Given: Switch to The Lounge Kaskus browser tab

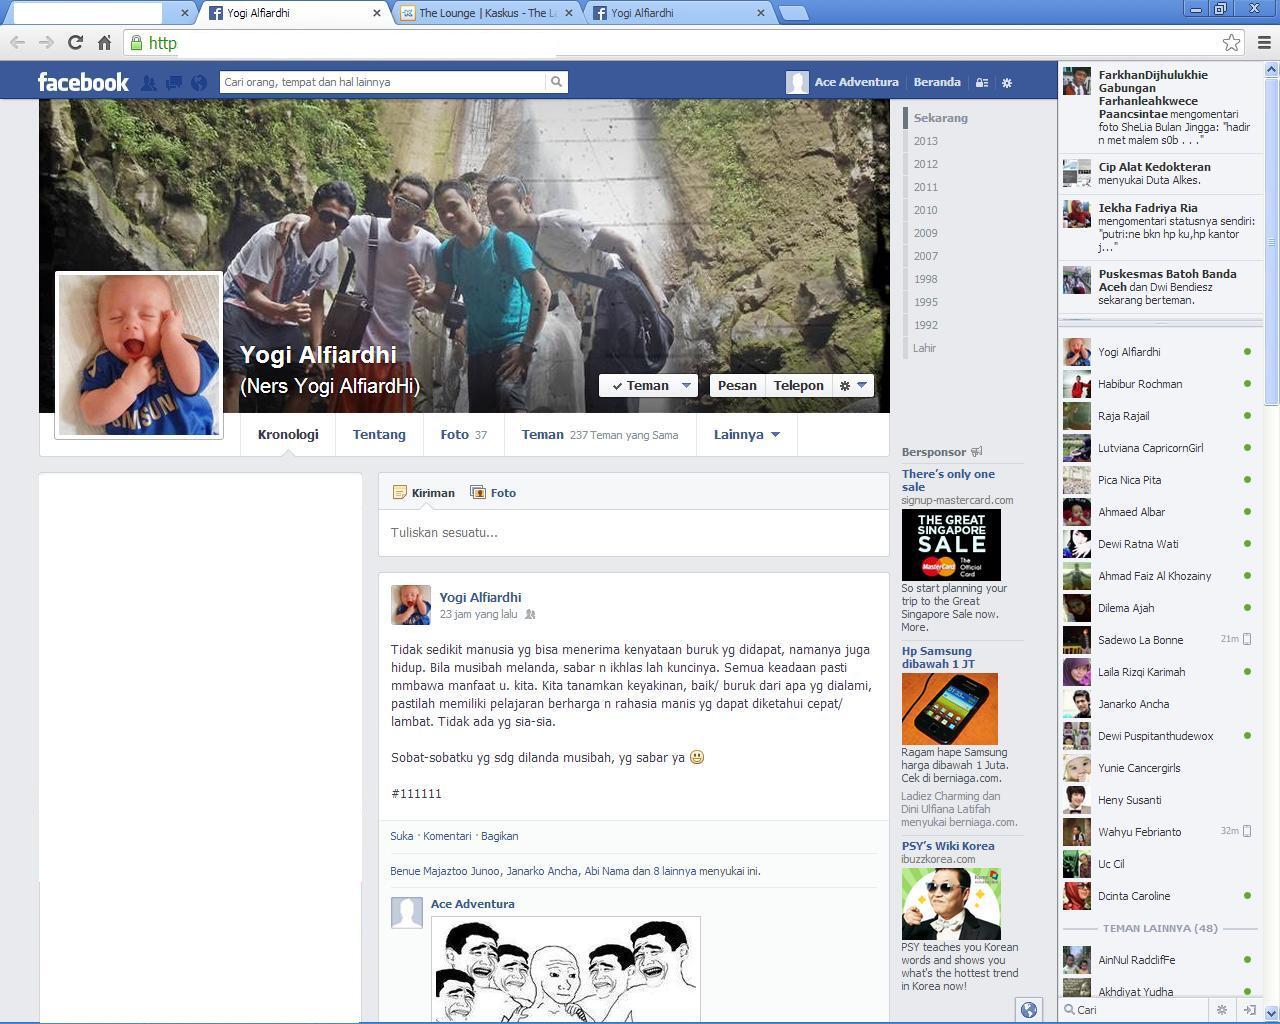Looking at the screenshot, I should [x=487, y=13].
